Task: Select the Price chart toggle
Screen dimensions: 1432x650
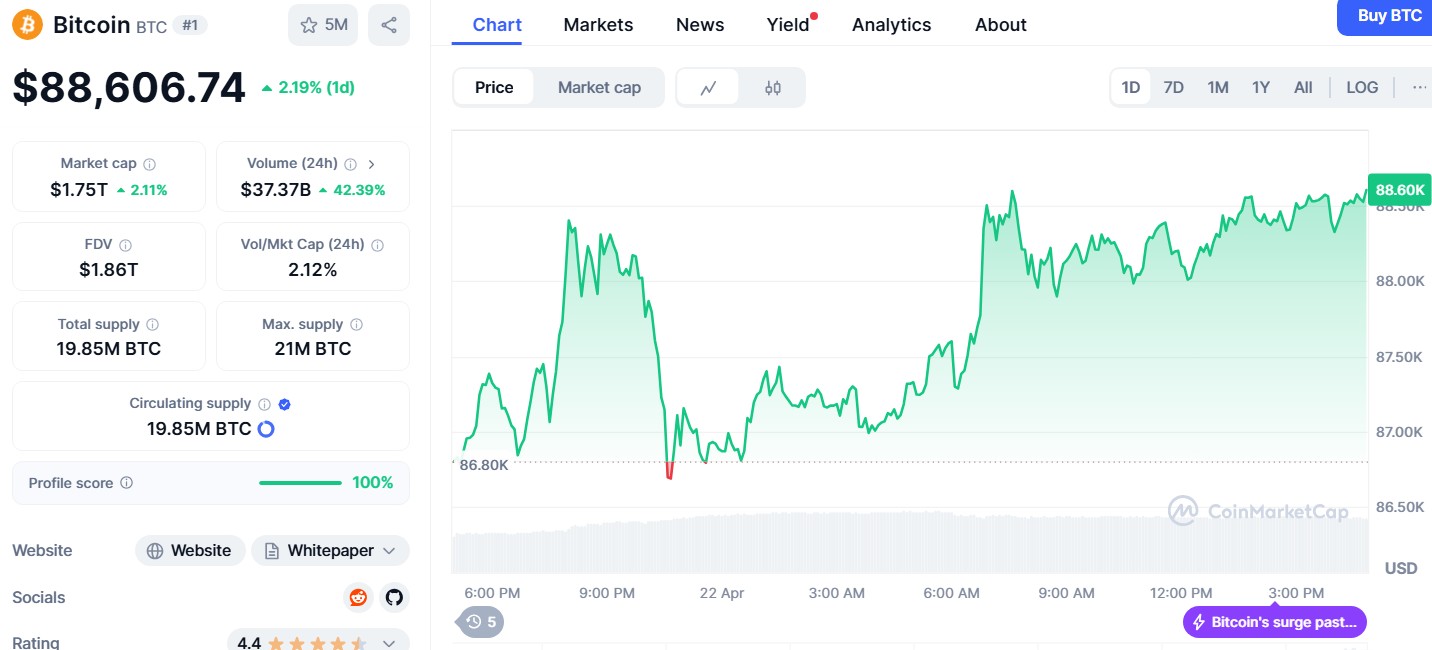Action: (x=494, y=88)
